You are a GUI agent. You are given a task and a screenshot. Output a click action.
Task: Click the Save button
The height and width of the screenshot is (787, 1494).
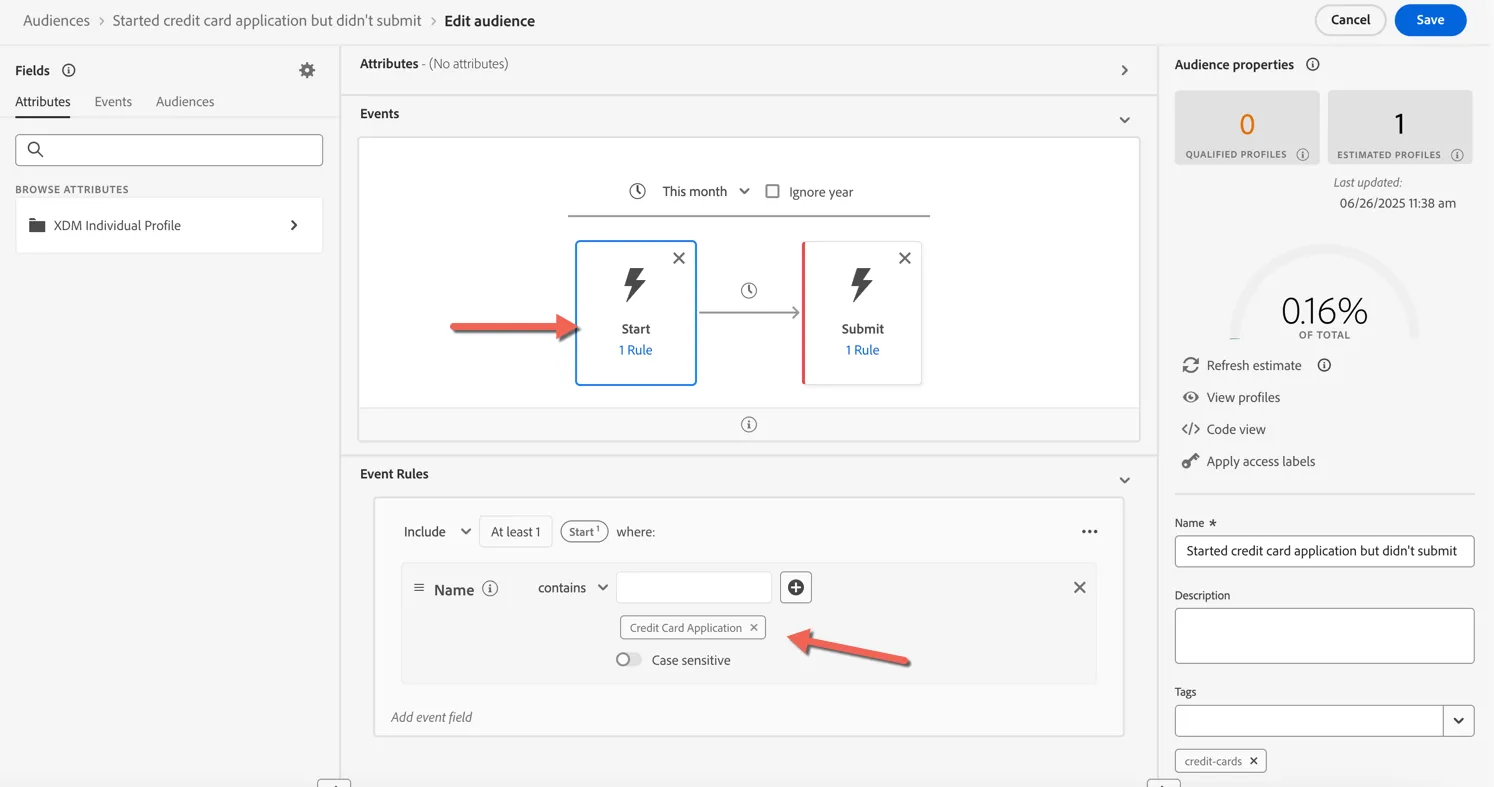1430,20
